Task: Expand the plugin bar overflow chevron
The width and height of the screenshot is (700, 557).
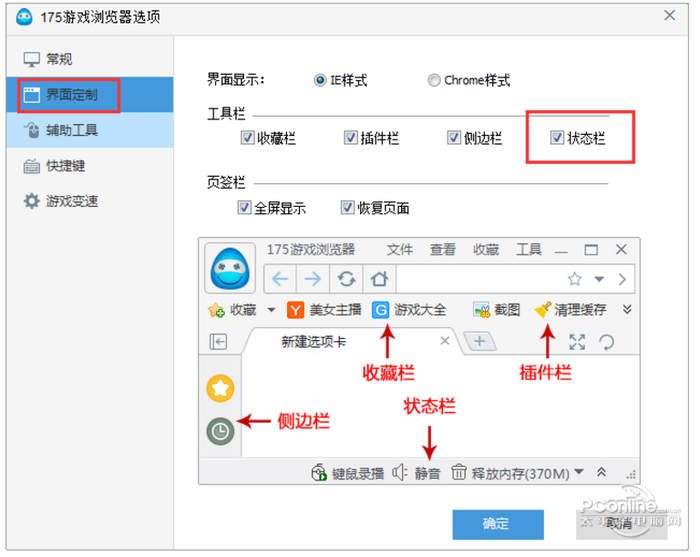Action: (x=627, y=309)
